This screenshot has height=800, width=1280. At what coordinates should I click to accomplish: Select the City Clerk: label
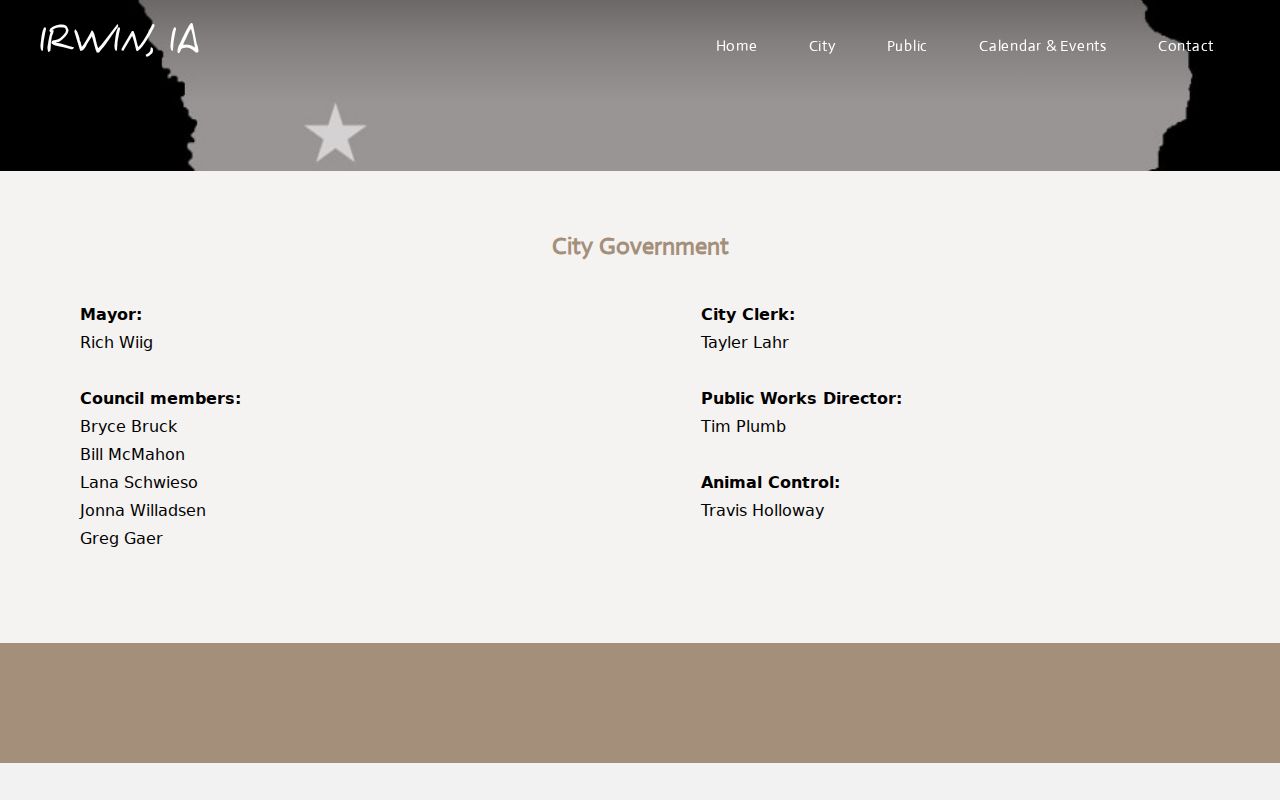[748, 314]
